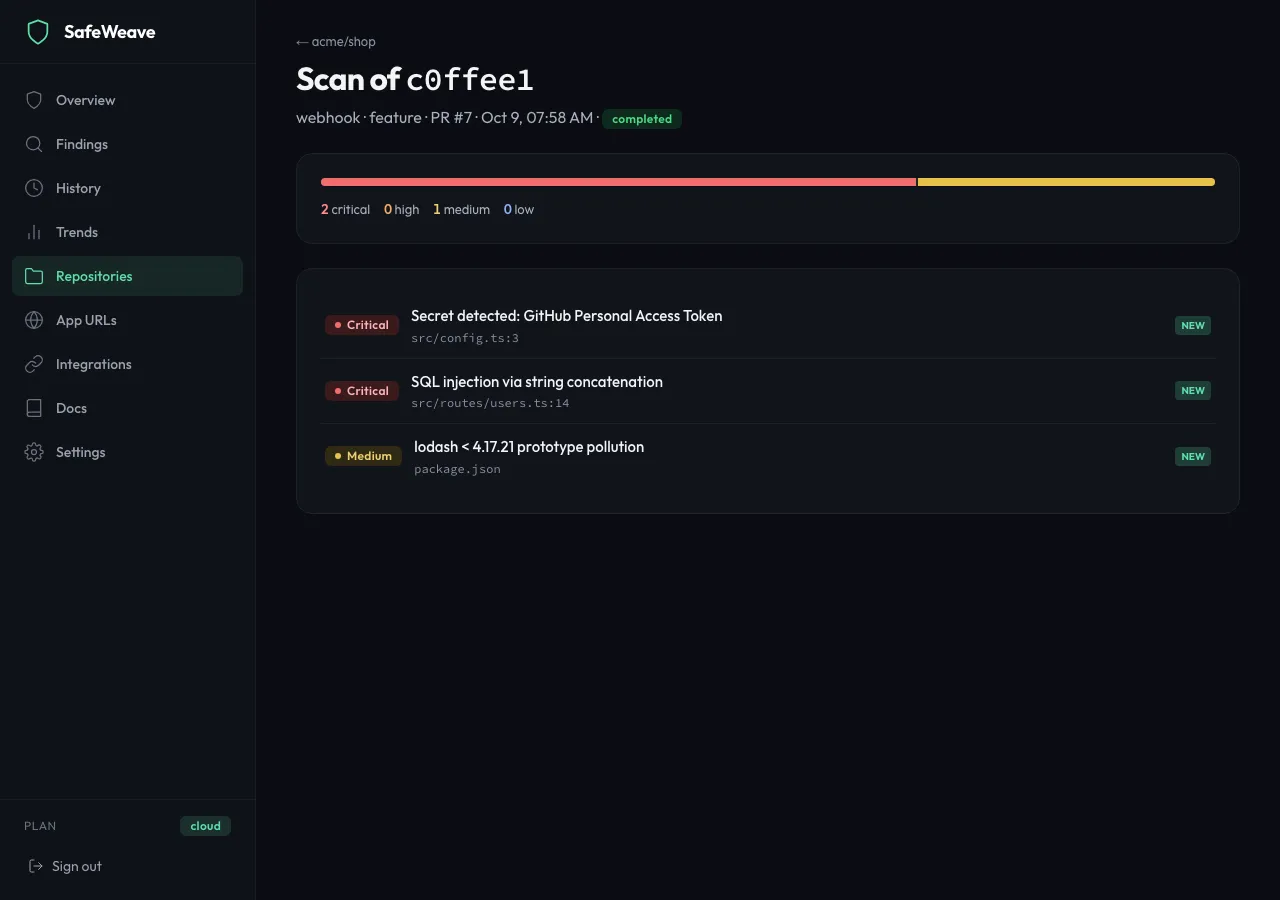
Task: Open the Trends section
Action: click(127, 232)
